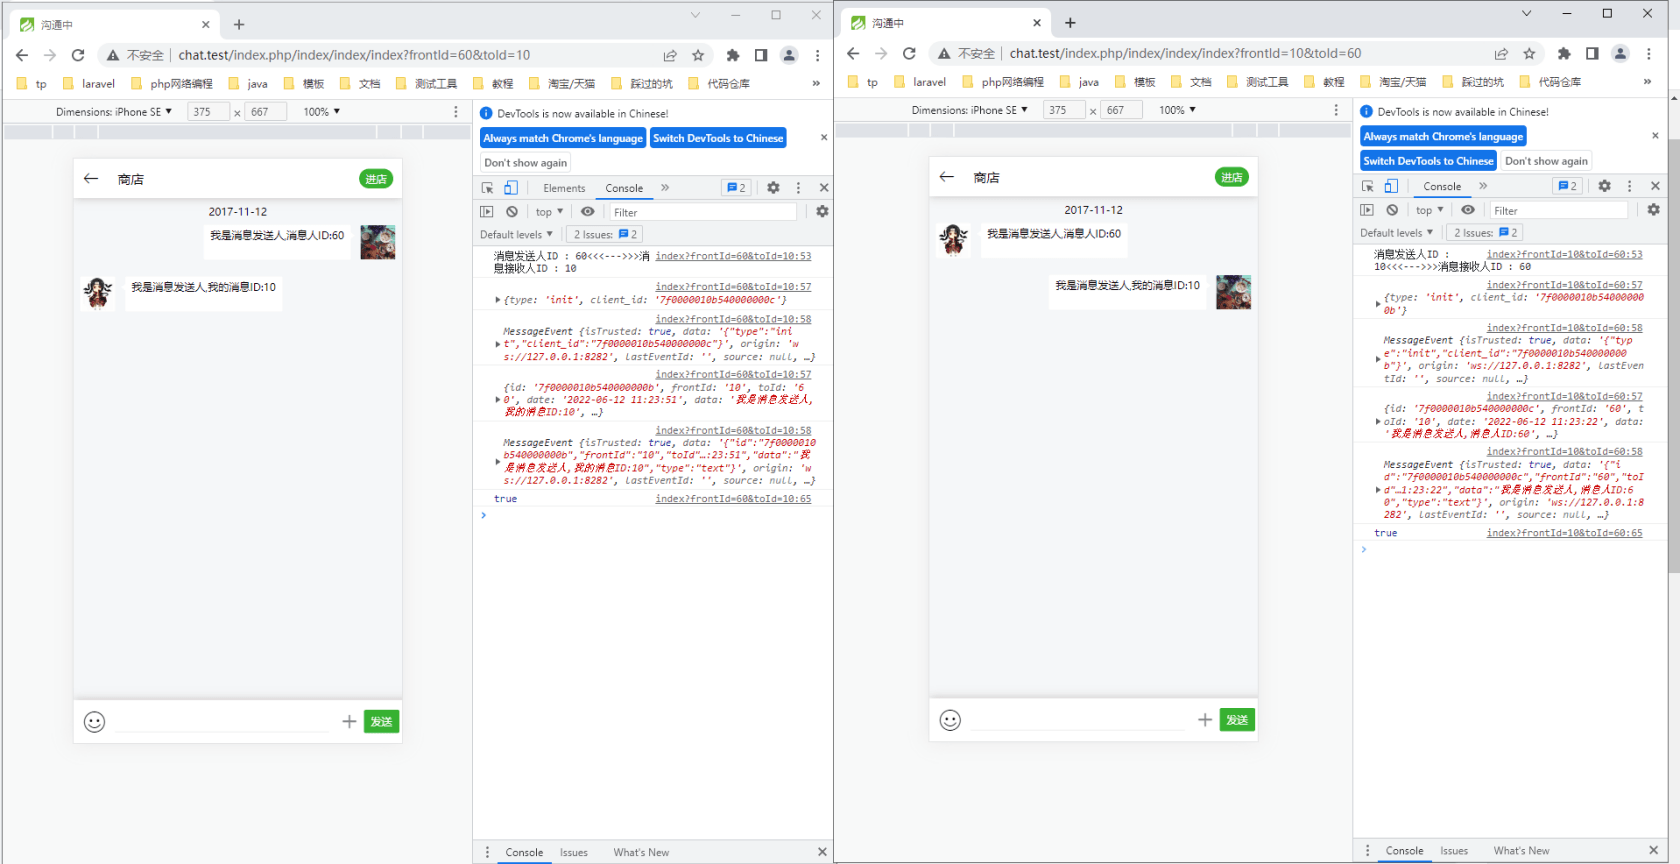Open 100% zoom dropdown in right window
The image size is (1680, 864).
1178,110
